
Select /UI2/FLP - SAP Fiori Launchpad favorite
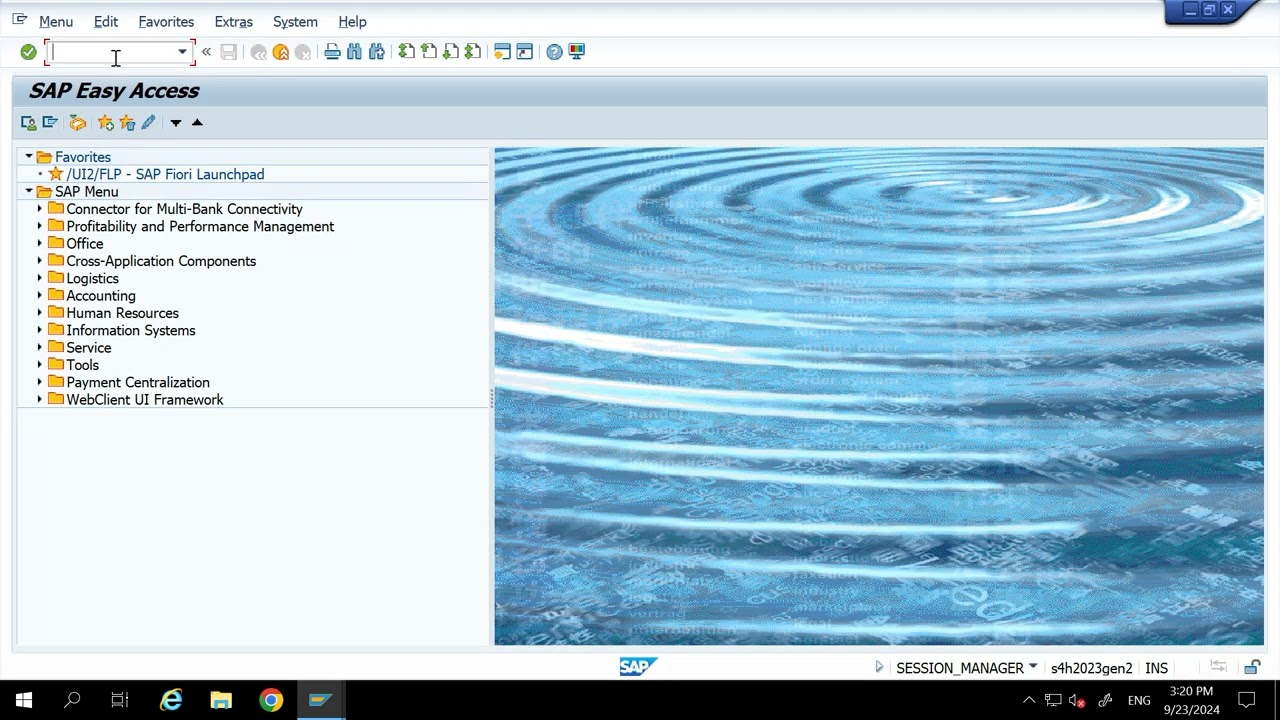pyautogui.click(x=165, y=174)
